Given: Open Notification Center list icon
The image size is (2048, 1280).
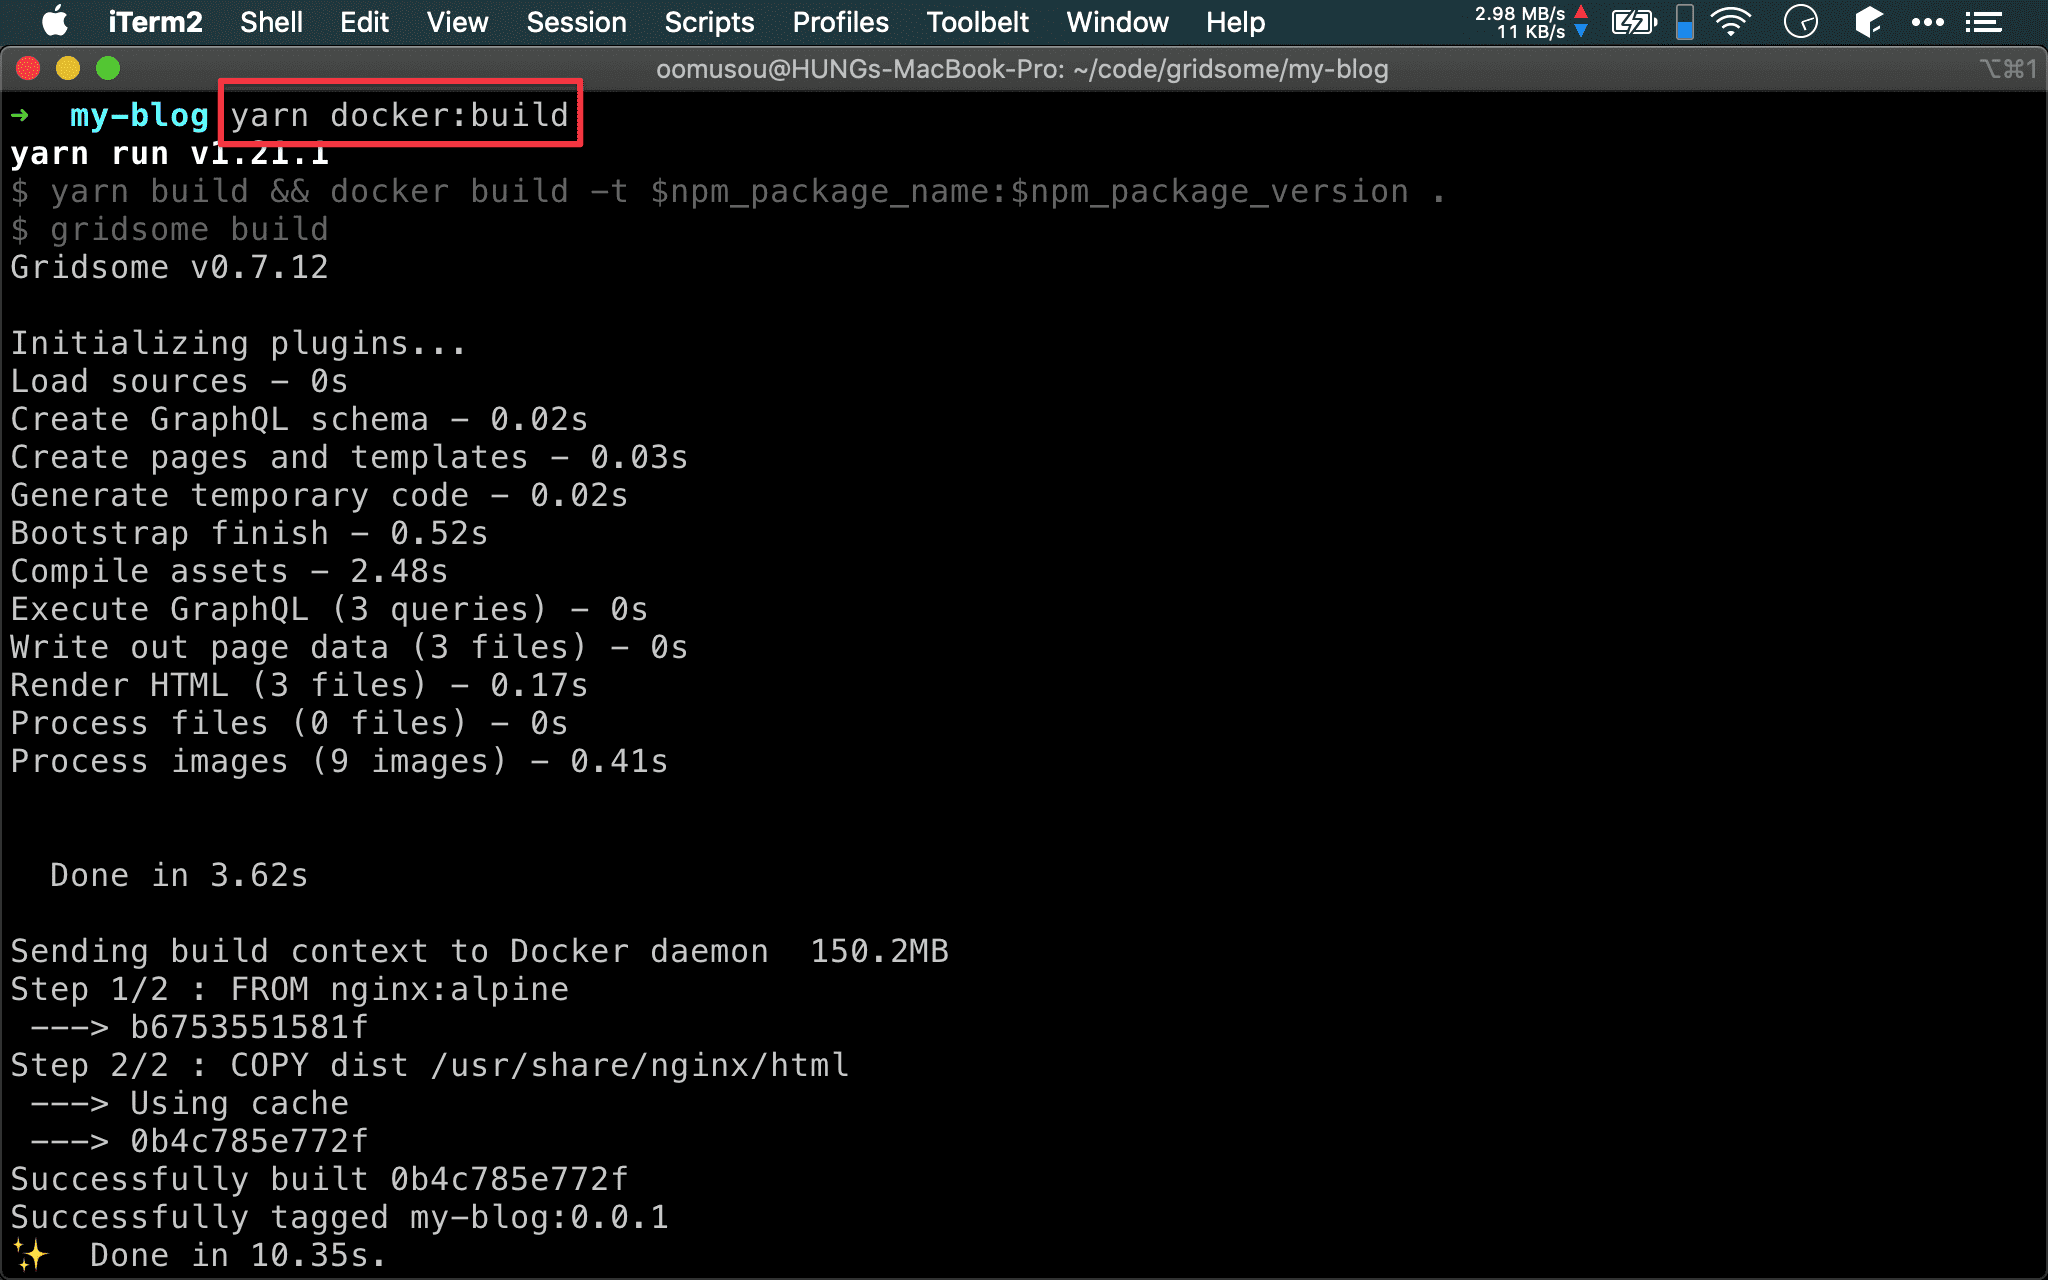Looking at the screenshot, I should 1983,22.
